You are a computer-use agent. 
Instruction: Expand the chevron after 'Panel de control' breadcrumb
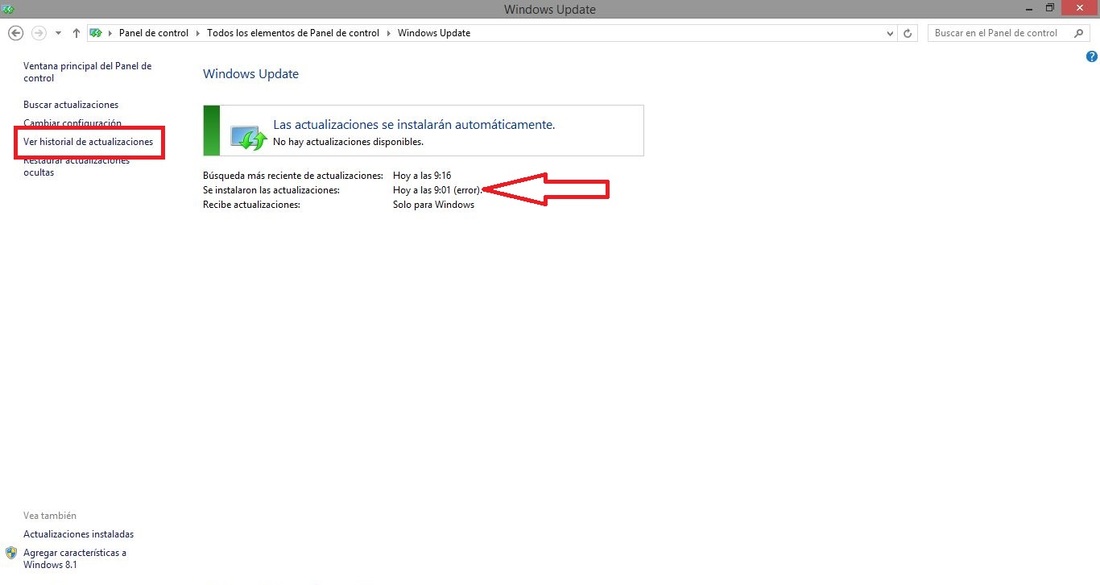click(x=197, y=33)
